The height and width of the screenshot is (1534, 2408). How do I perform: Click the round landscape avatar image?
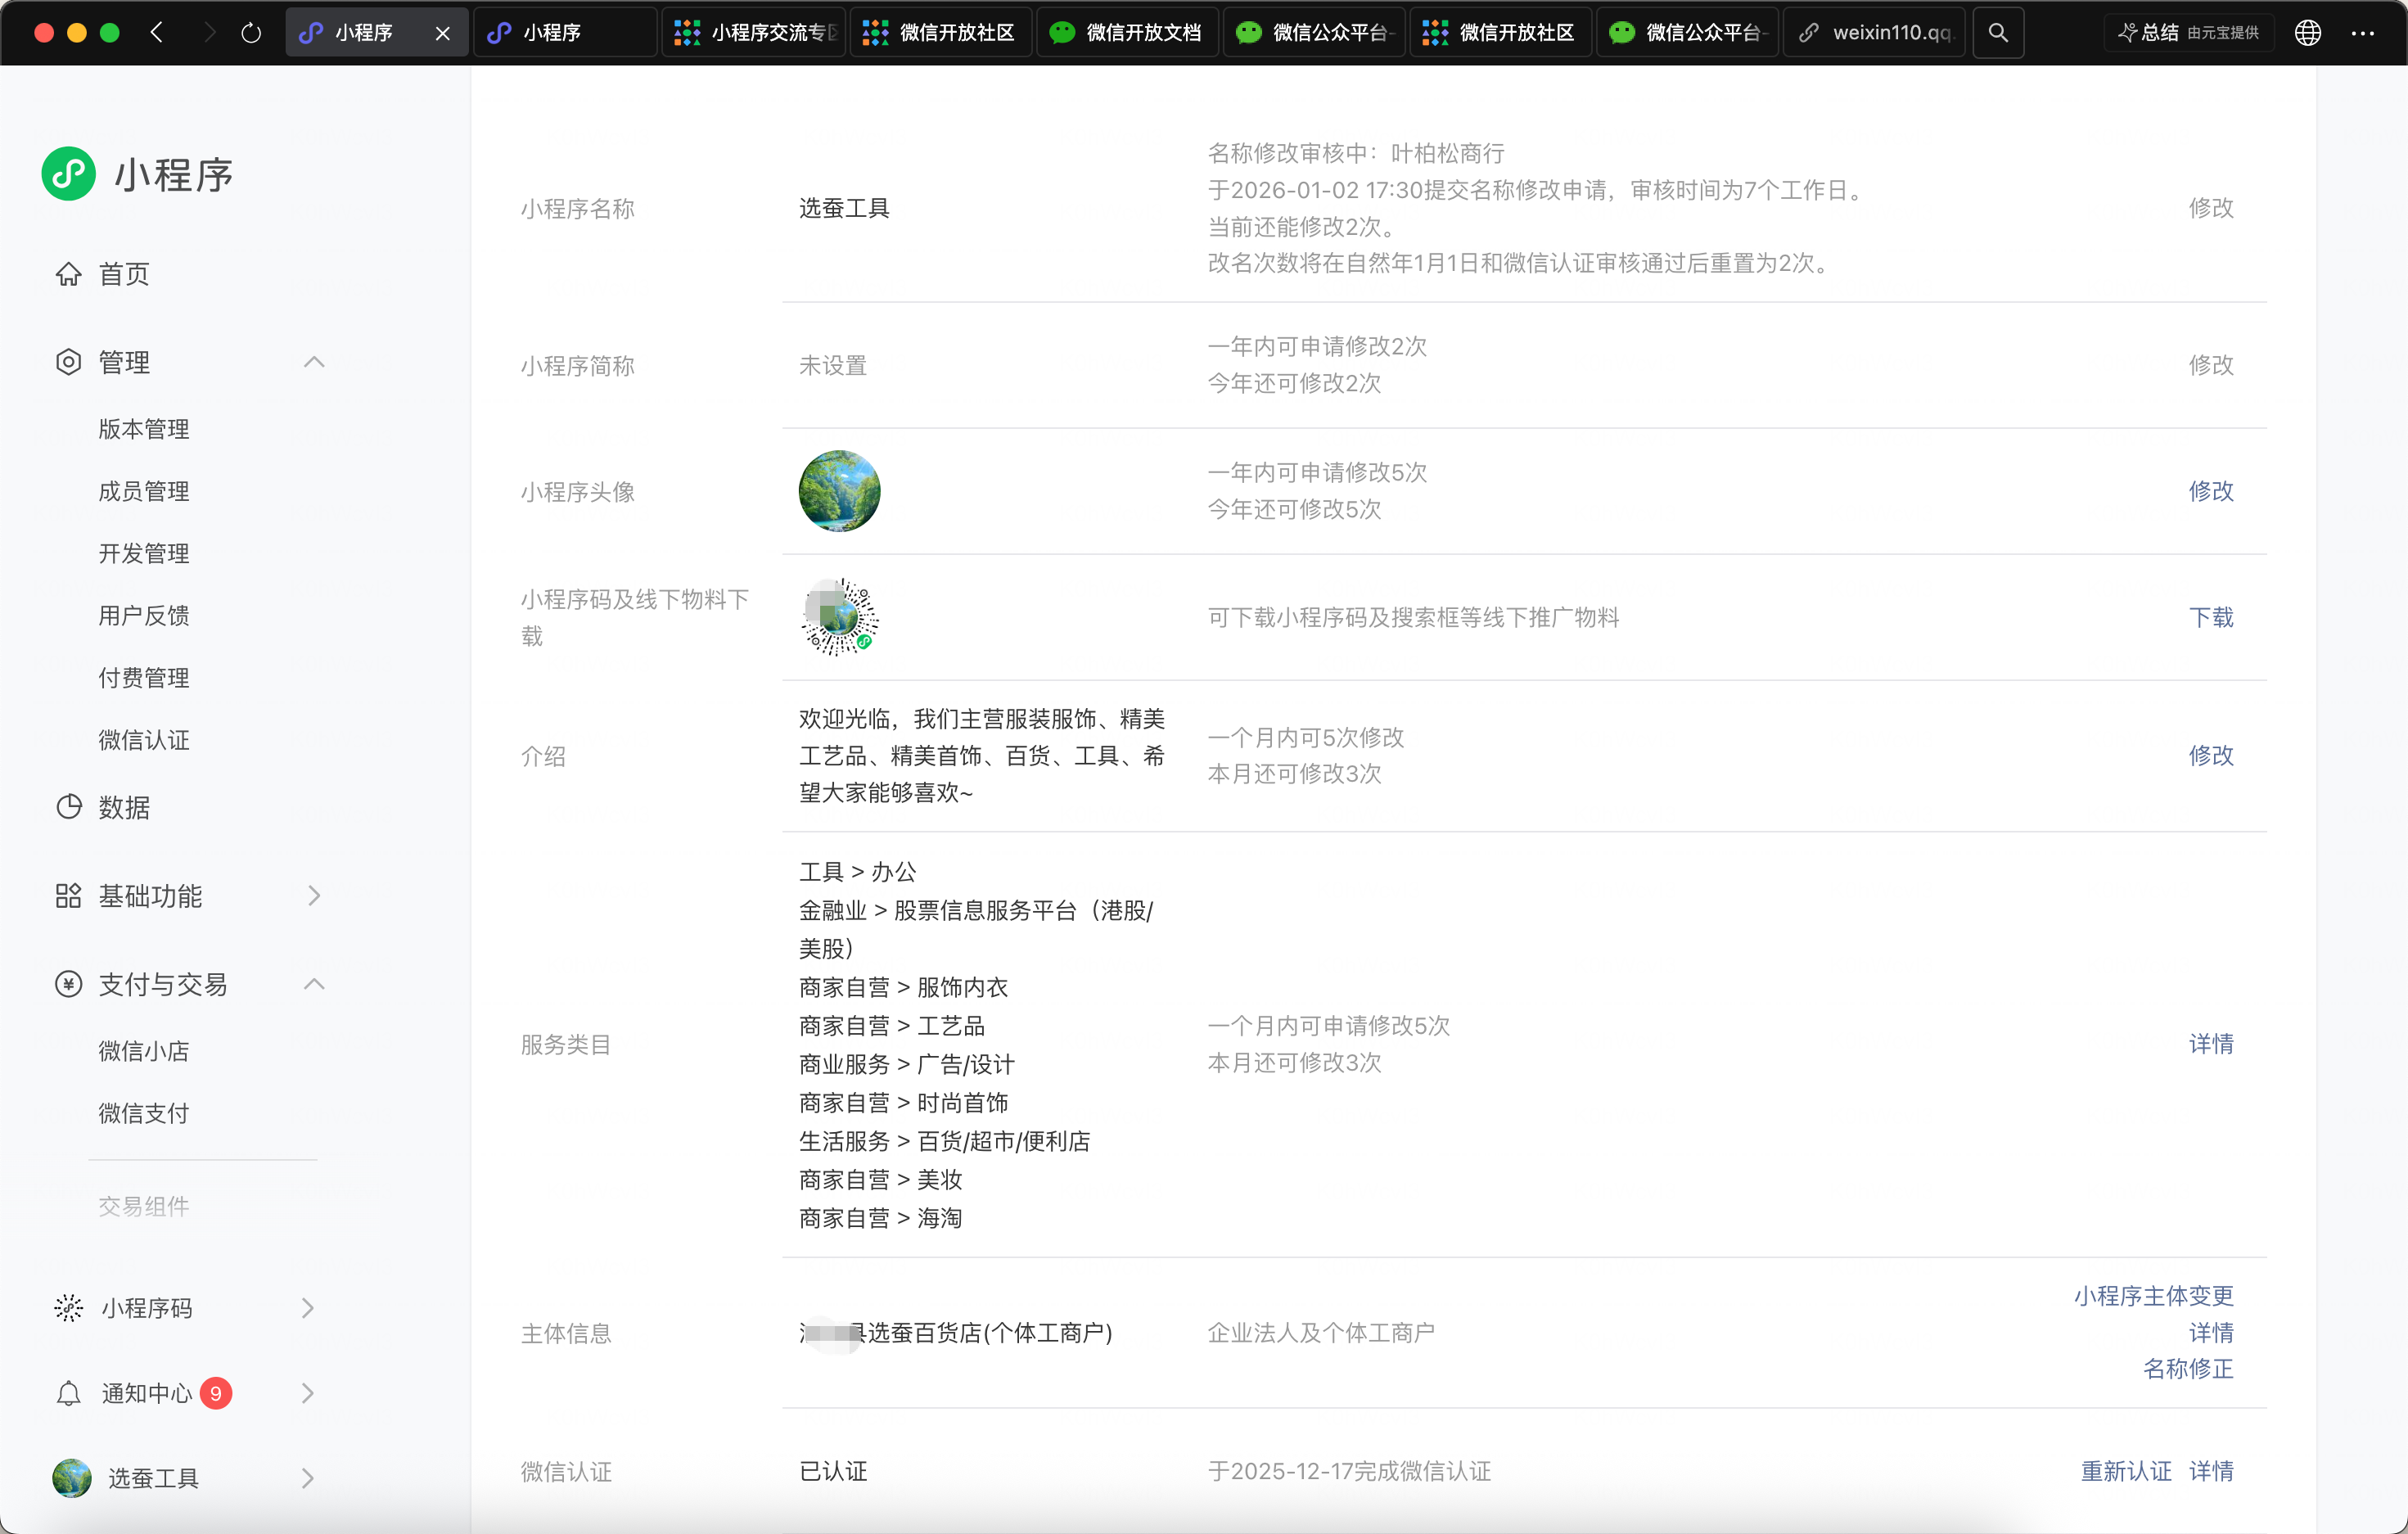click(839, 491)
